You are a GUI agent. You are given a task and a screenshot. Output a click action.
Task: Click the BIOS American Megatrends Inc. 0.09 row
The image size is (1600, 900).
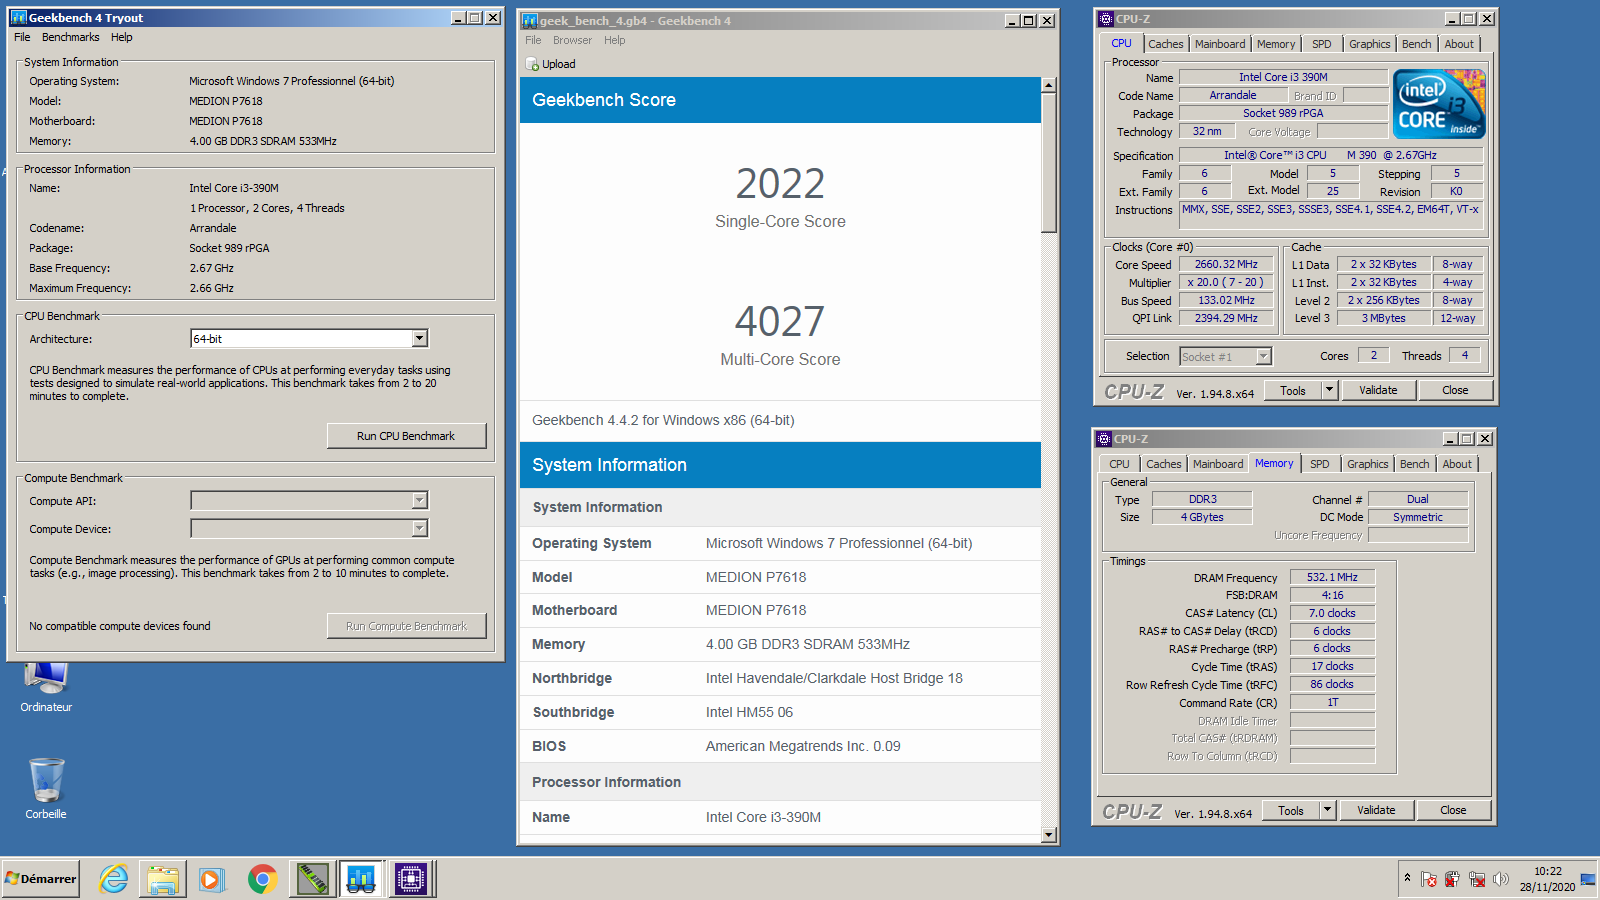pyautogui.click(x=780, y=746)
